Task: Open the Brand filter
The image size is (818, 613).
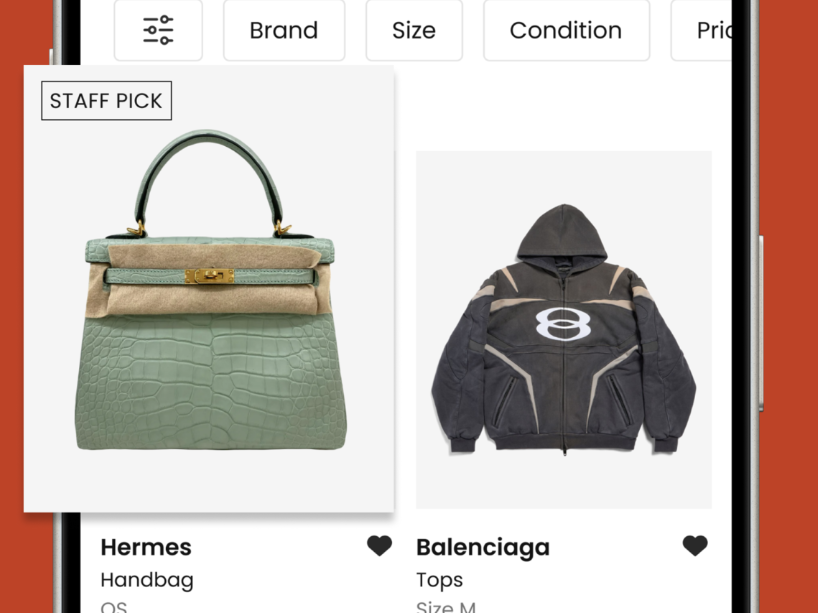Action: click(x=283, y=30)
